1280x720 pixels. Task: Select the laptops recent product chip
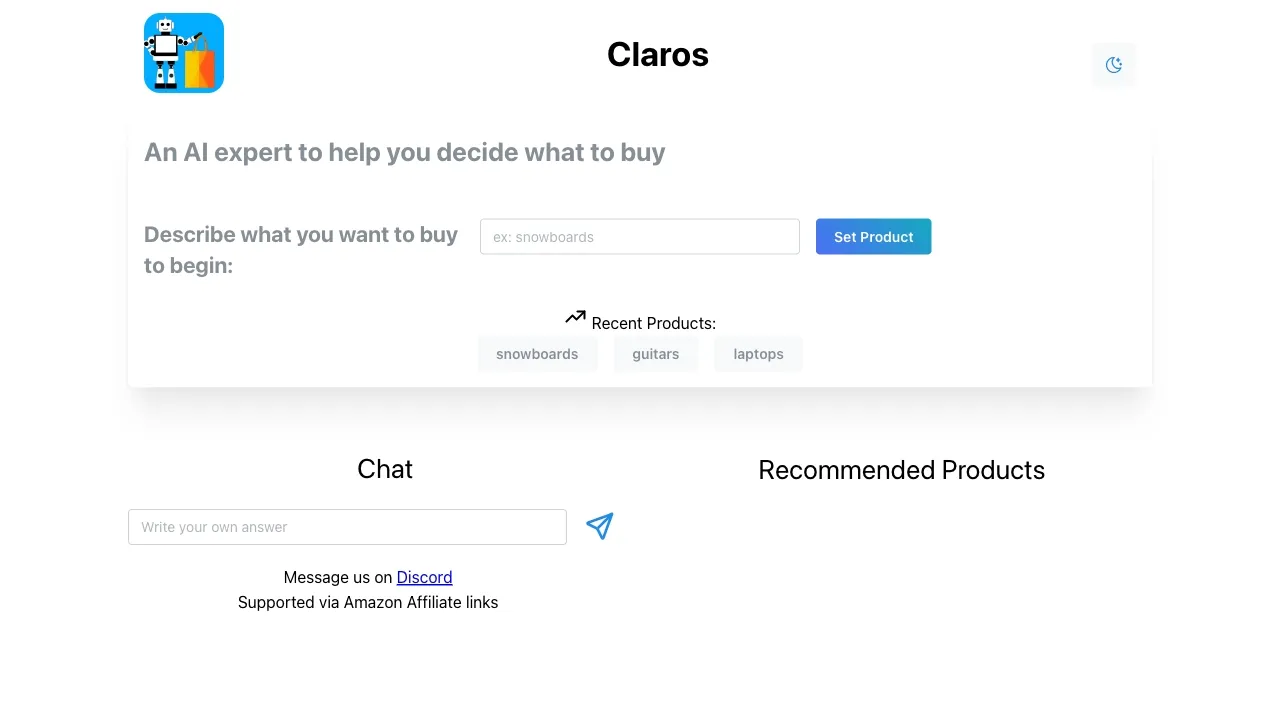point(758,354)
